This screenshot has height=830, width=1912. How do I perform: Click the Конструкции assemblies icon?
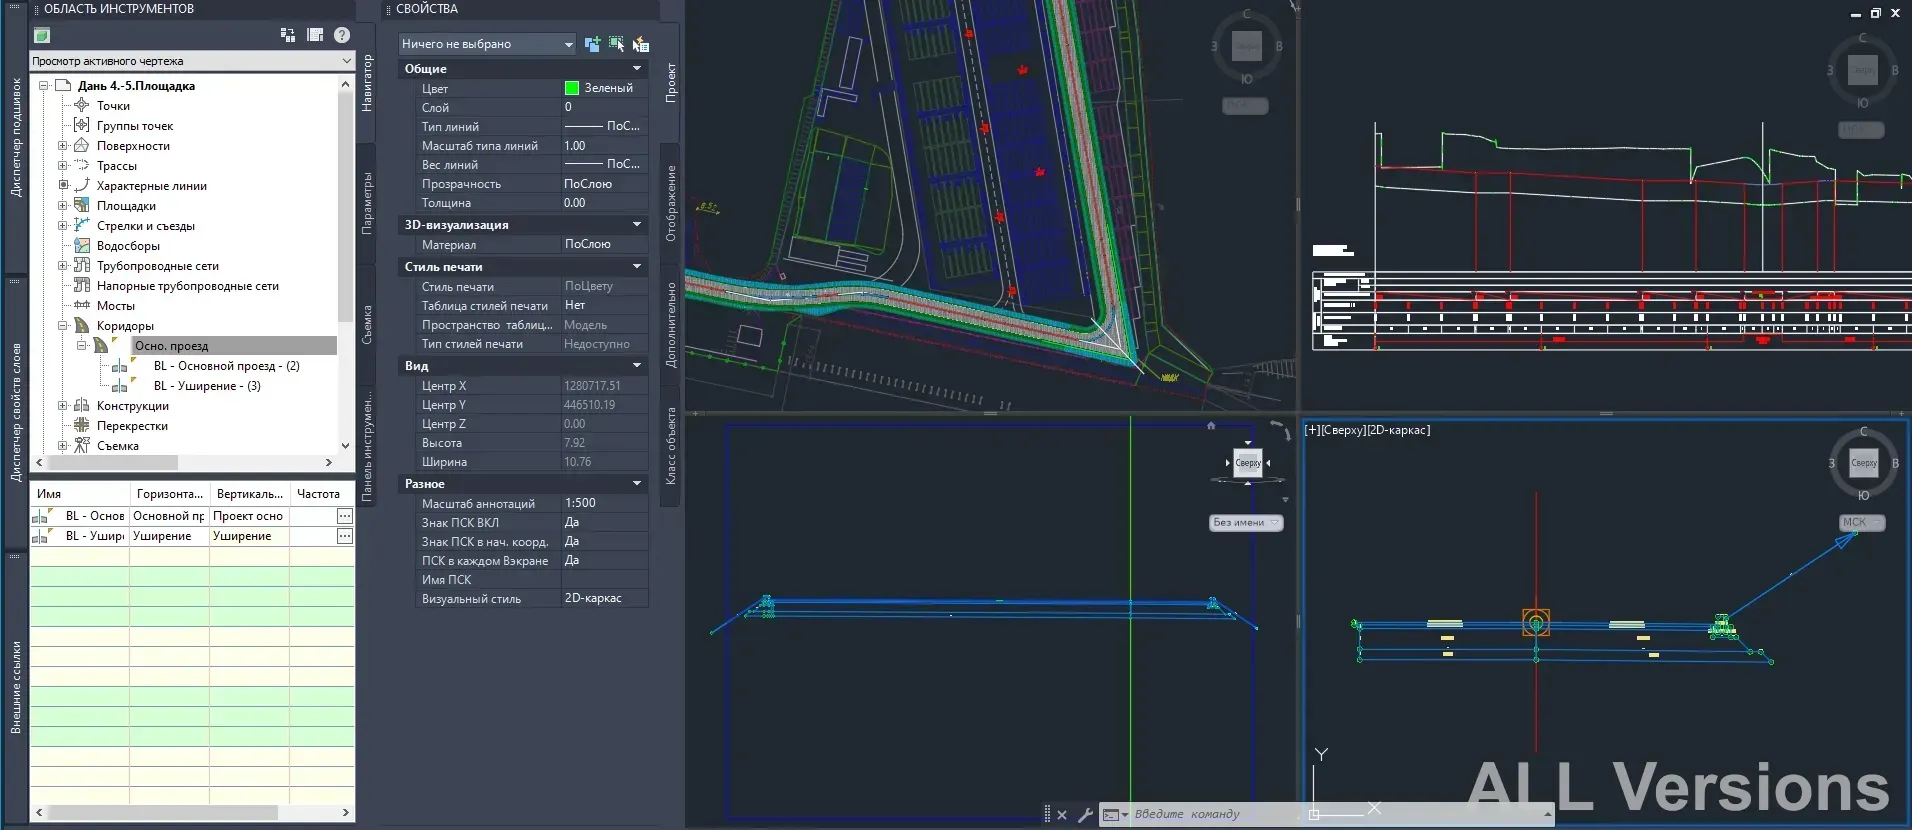coord(82,405)
